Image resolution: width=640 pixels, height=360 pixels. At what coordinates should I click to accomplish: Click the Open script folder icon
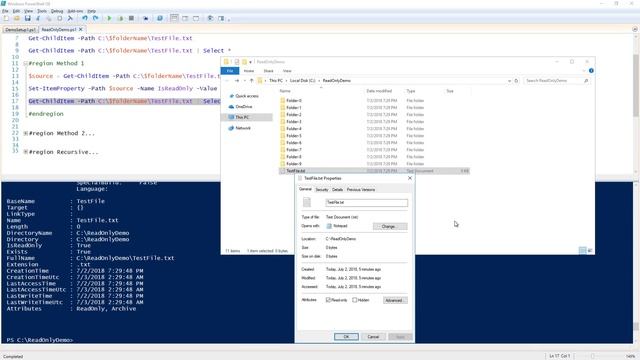(x=17, y=18)
